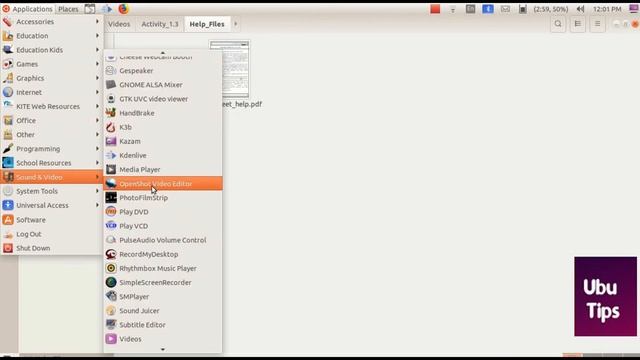Open GTK UVC video viewer
Viewport: 640px width, 360px height.
click(163, 99)
